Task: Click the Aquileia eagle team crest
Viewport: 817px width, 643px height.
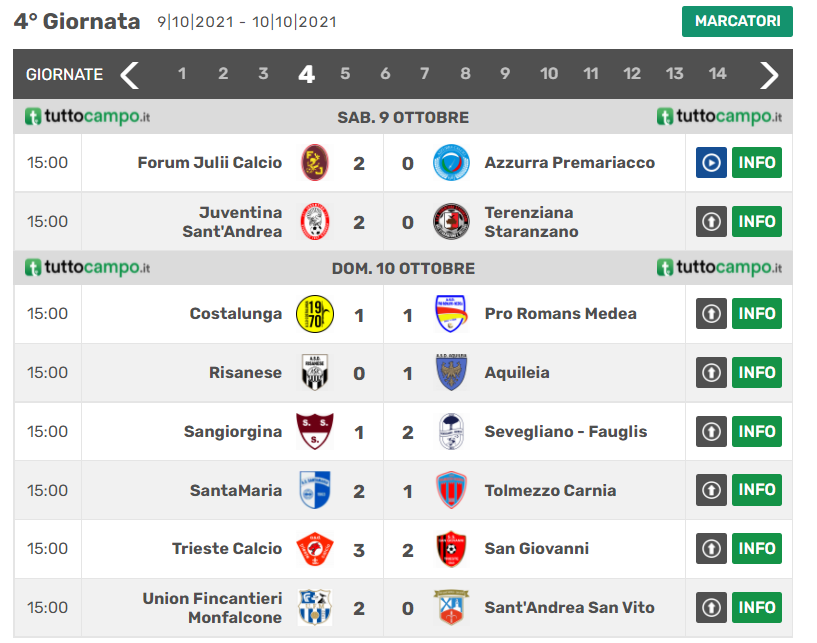Action: tap(451, 372)
